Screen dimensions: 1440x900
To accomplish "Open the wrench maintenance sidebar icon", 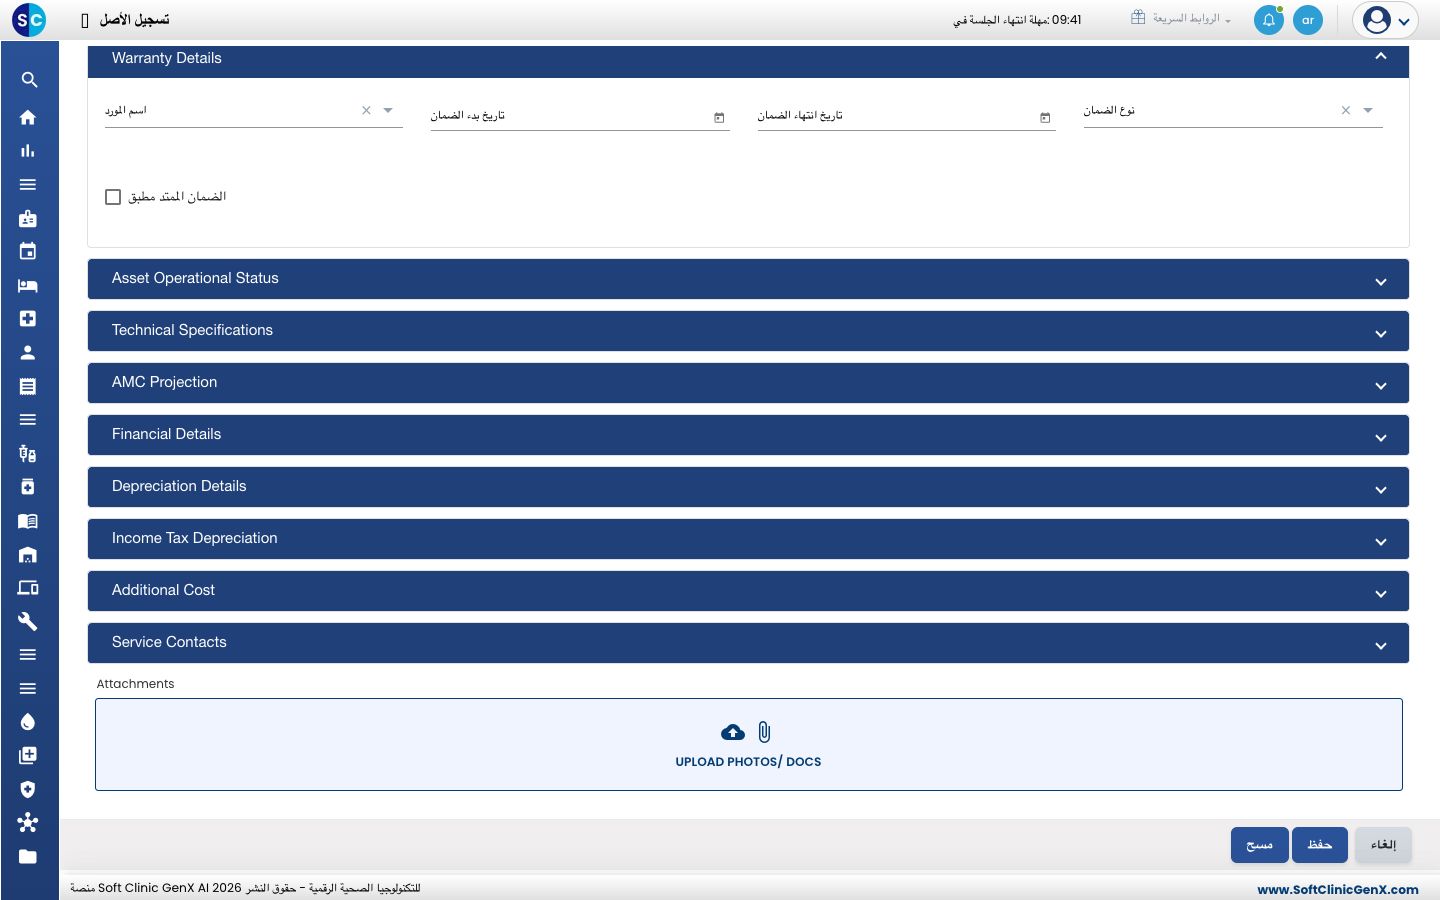I will click(28, 621).
